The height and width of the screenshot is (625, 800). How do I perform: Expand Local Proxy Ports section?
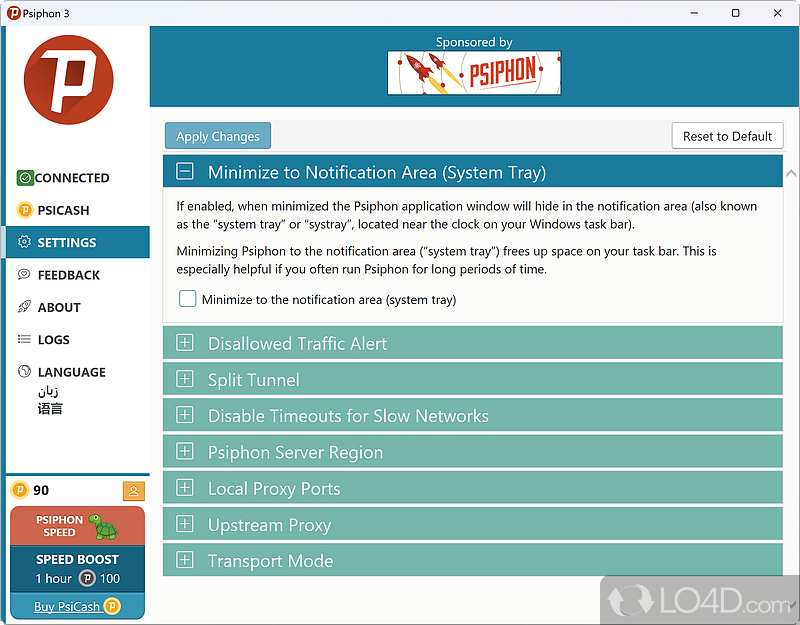(x=472, y=488)
